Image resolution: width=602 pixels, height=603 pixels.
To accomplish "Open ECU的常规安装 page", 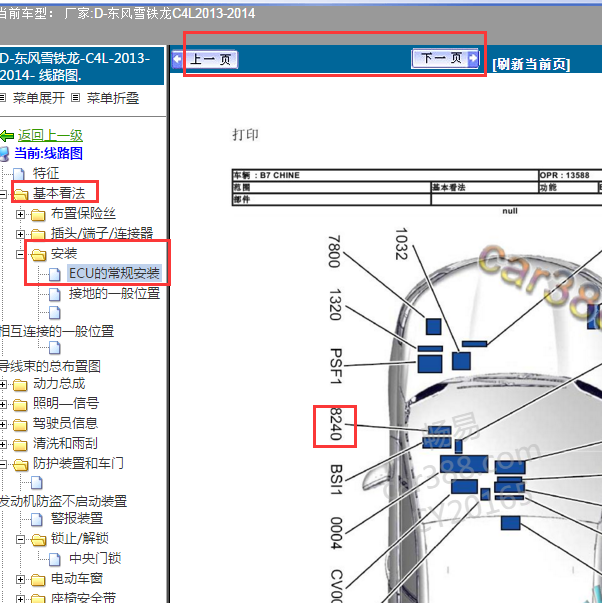I will click(114, 273).
